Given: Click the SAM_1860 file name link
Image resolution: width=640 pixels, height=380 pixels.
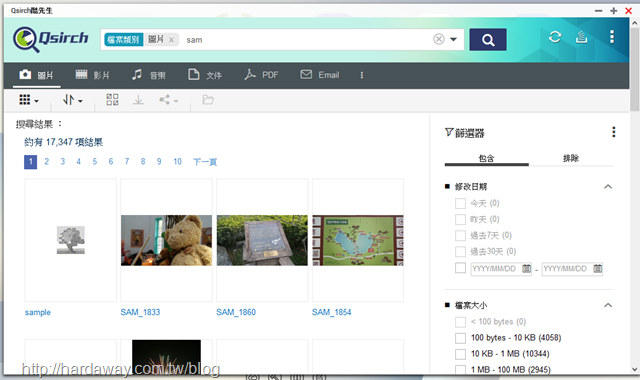Looking at the screenshot, I should click(x=236, y=312).
